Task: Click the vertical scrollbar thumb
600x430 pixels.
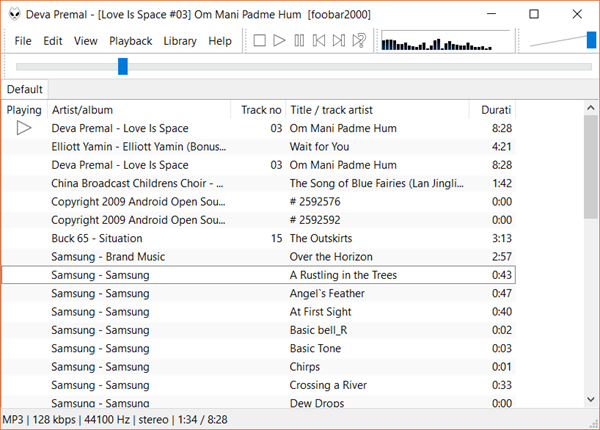Action: pyautogui.click(x=591, y=167)
